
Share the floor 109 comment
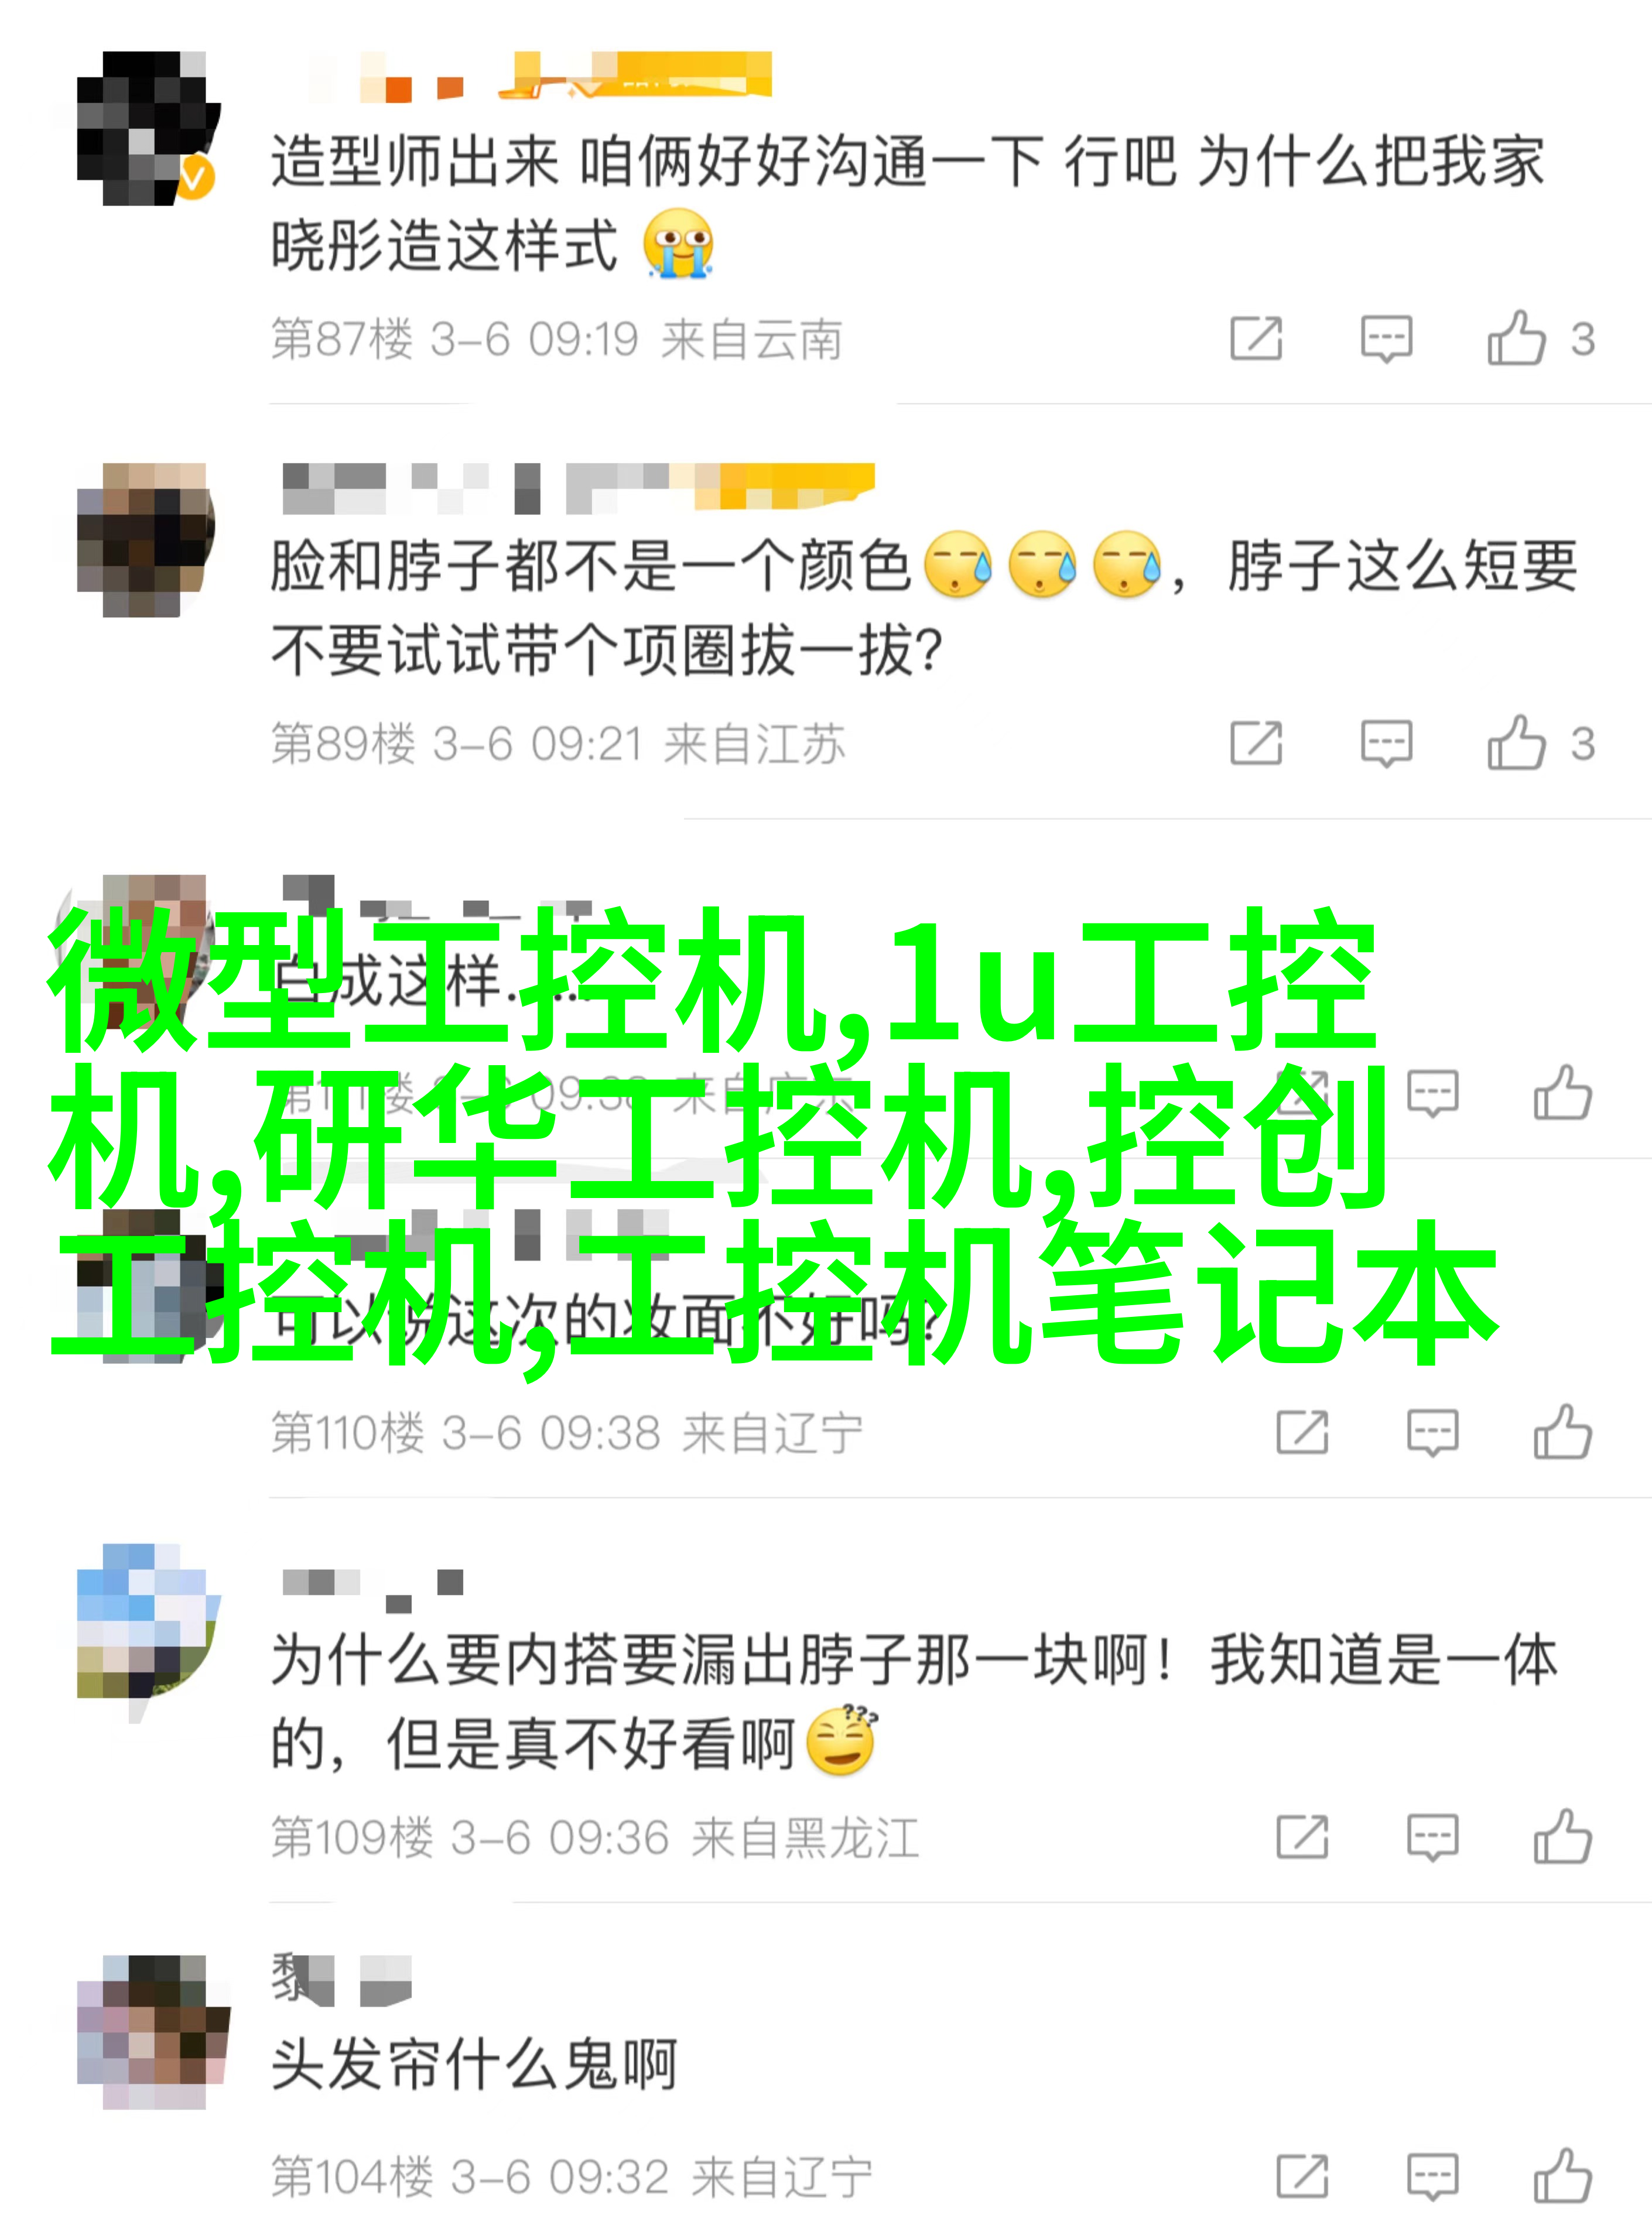tap(1302, 1836)
